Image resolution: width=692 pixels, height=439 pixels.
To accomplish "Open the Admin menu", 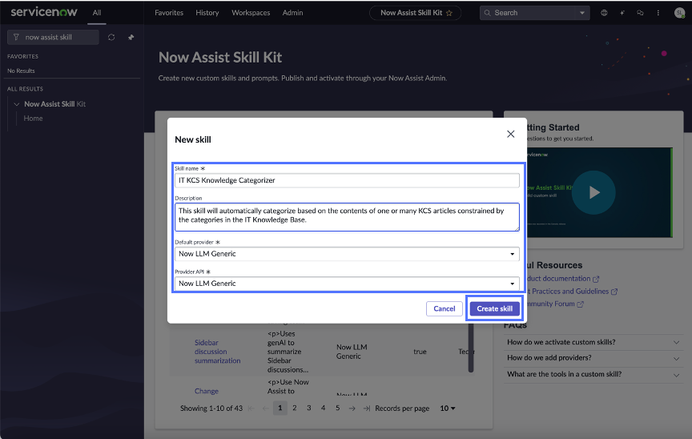I will tap(293, 13).
